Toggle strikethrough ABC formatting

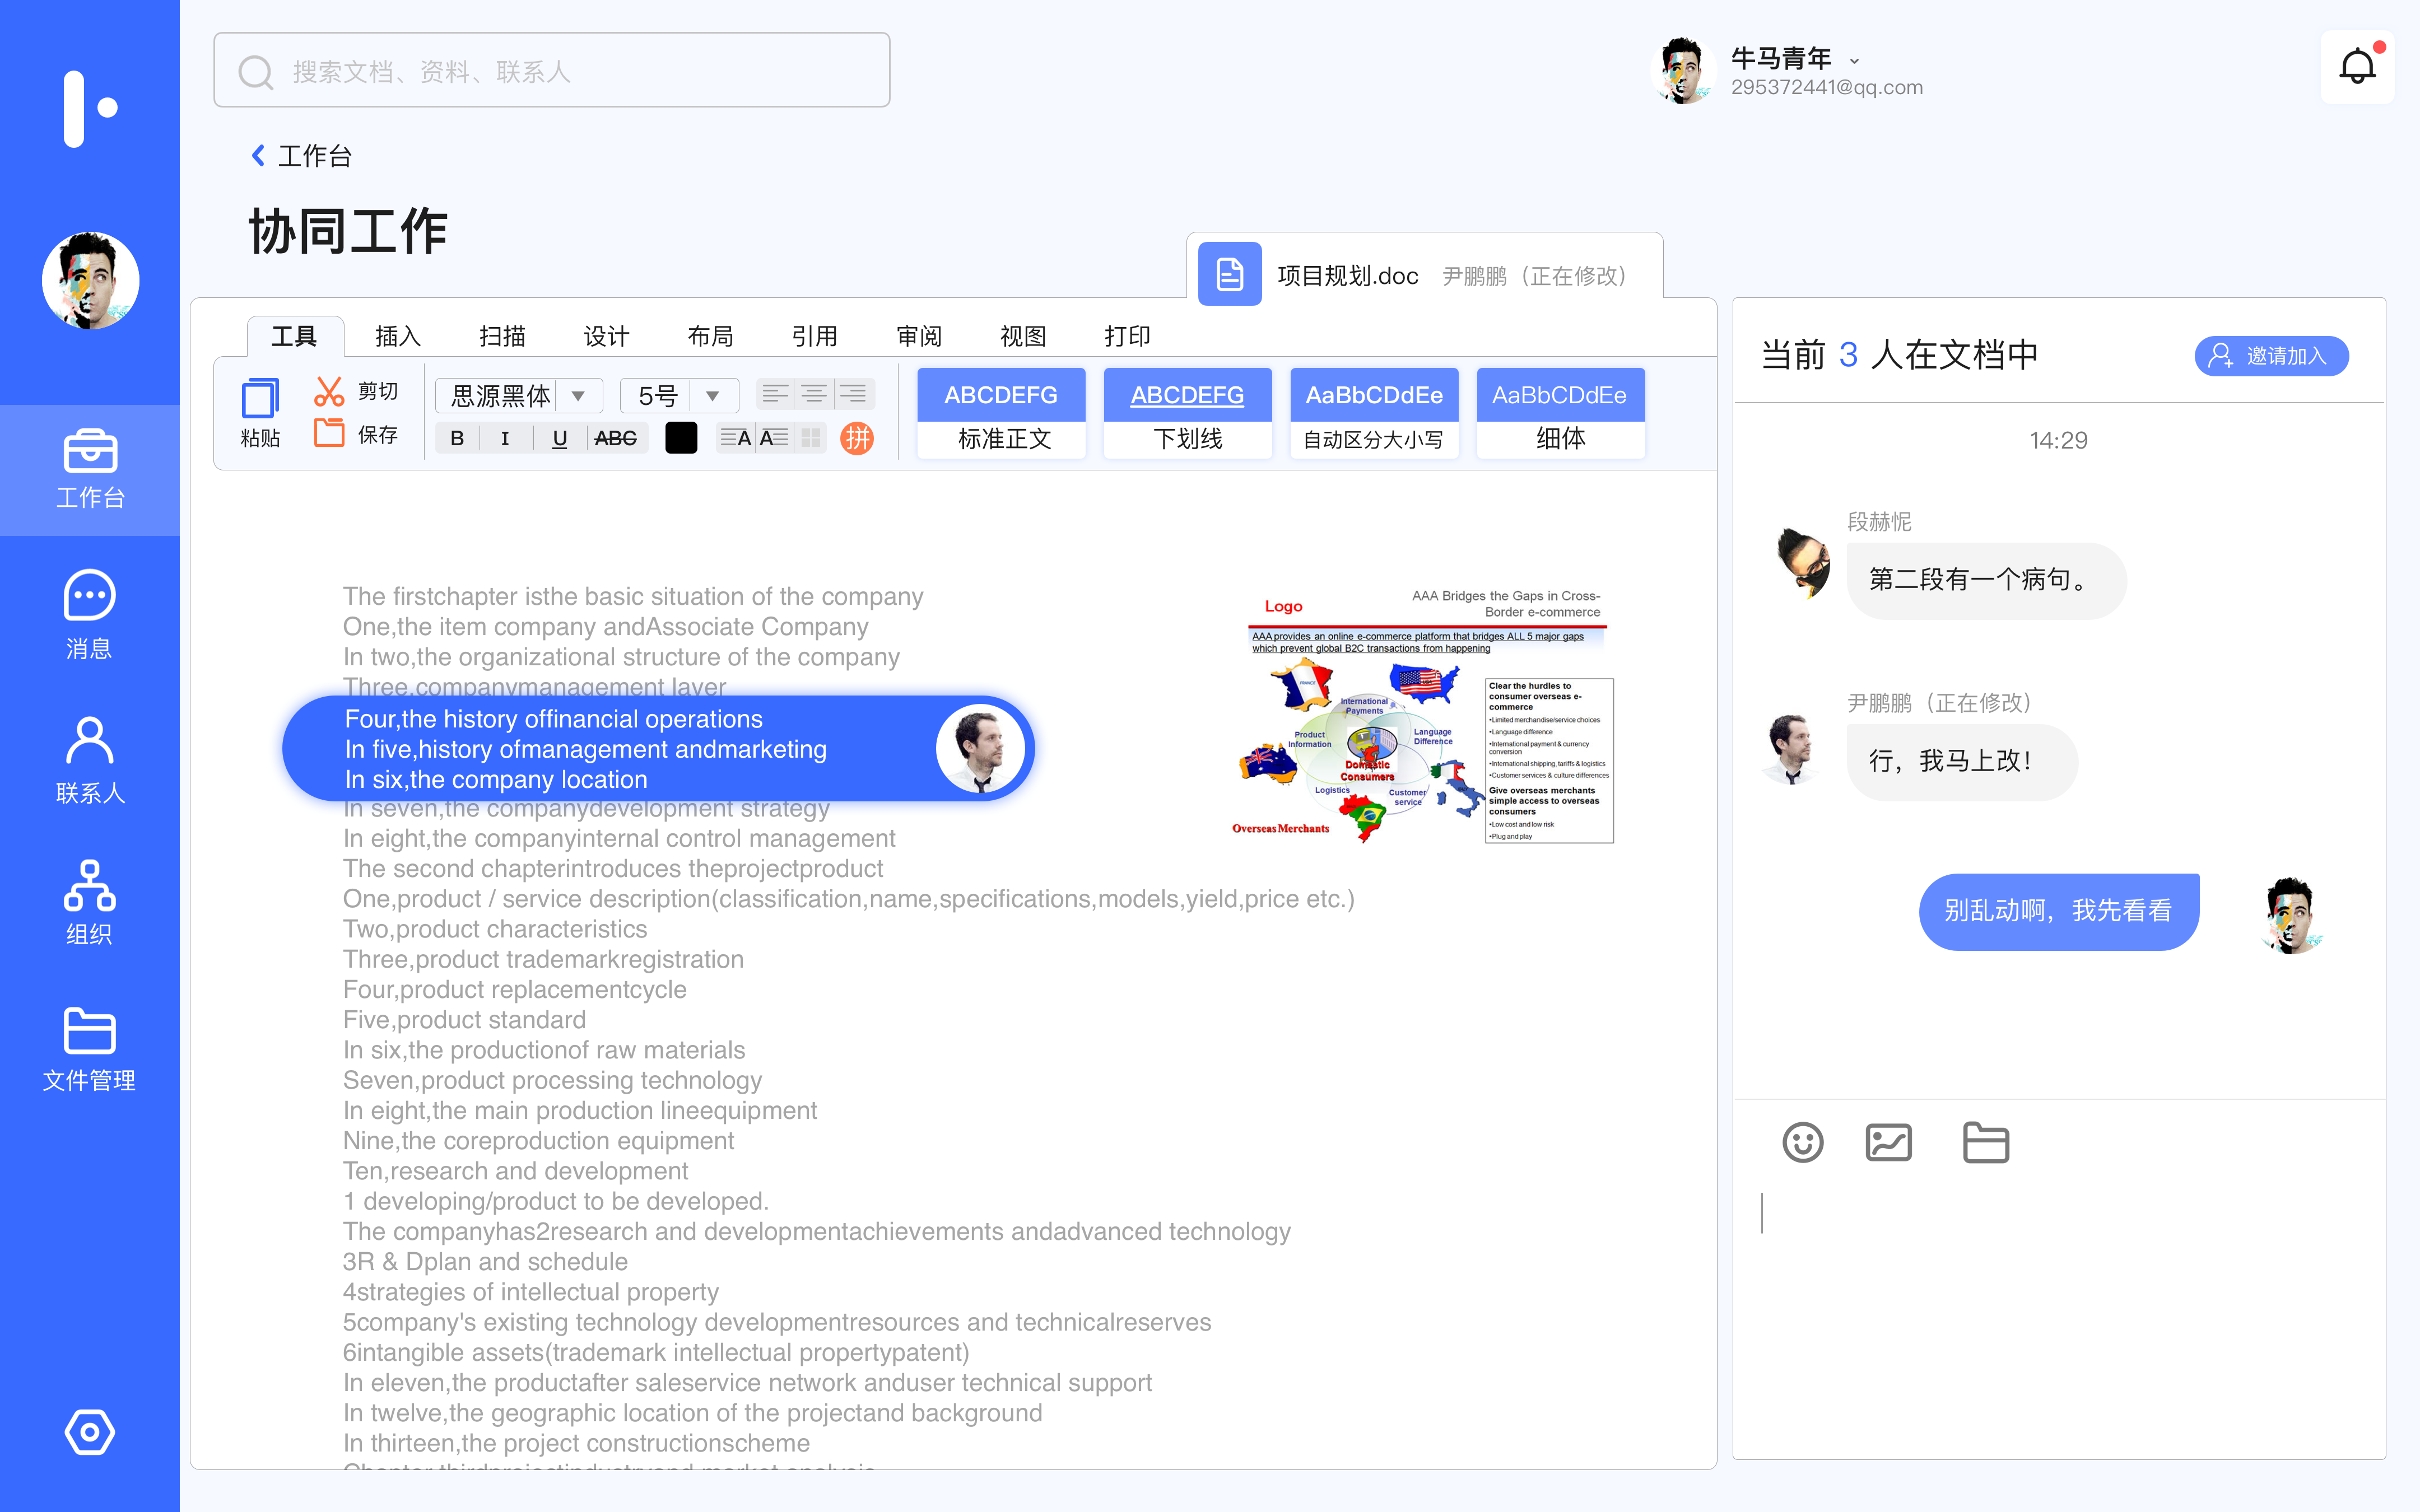click(615, 438)
